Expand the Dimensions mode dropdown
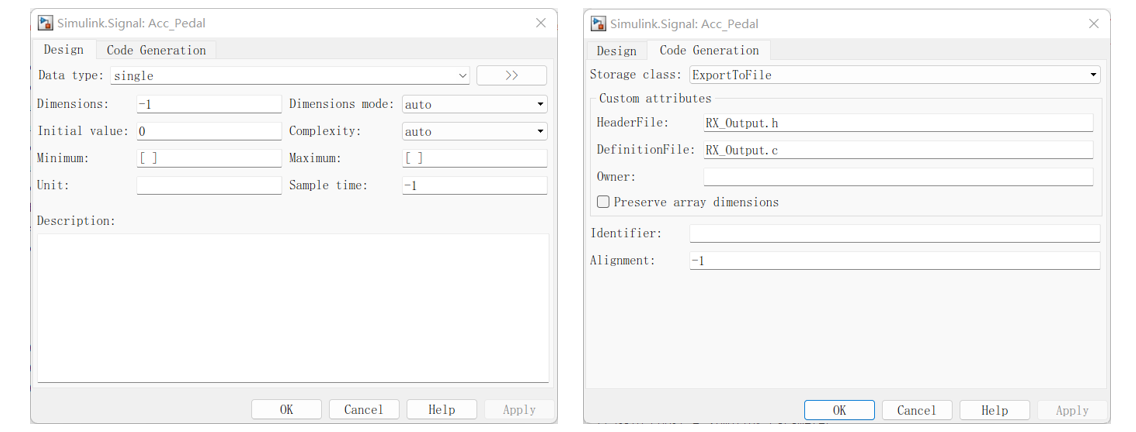The width and height of the screenshot is (1136, 432). 474,104
